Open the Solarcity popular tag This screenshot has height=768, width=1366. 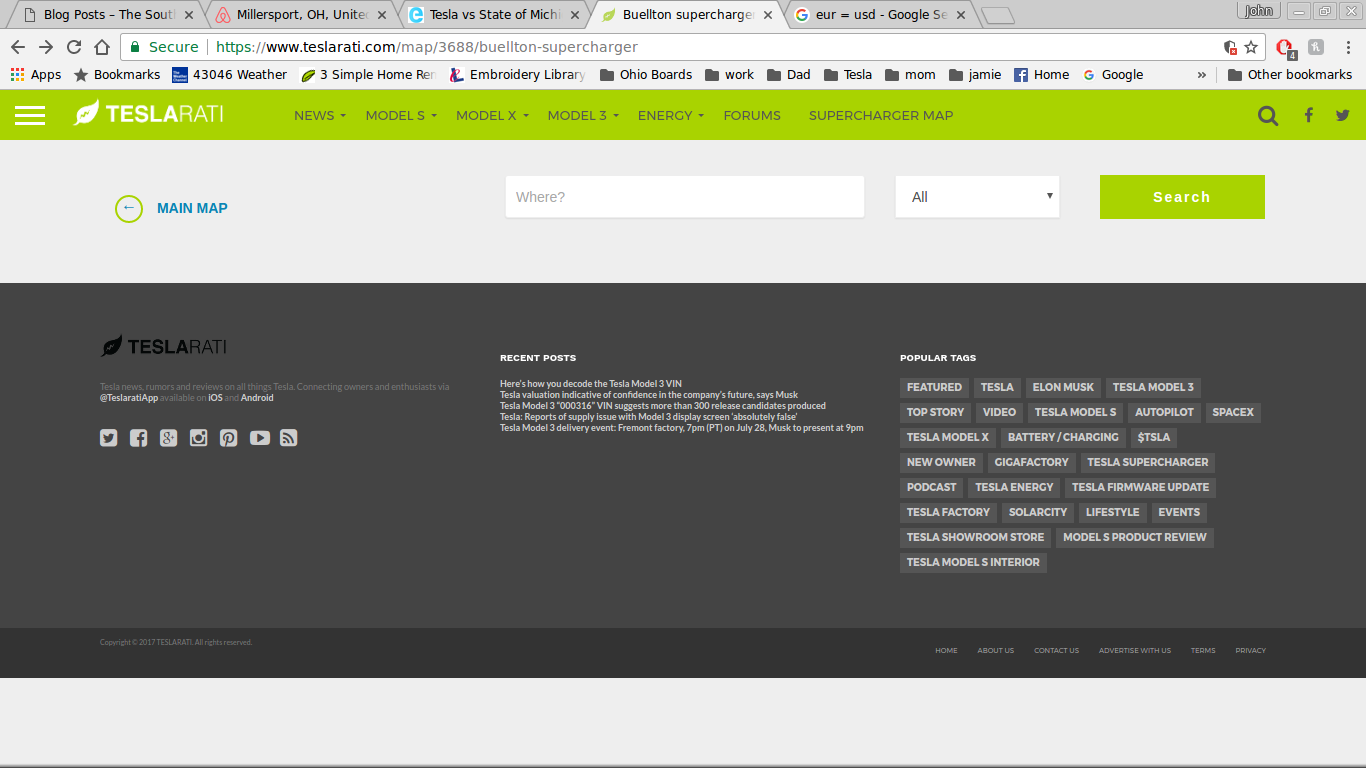[1038, 512]
